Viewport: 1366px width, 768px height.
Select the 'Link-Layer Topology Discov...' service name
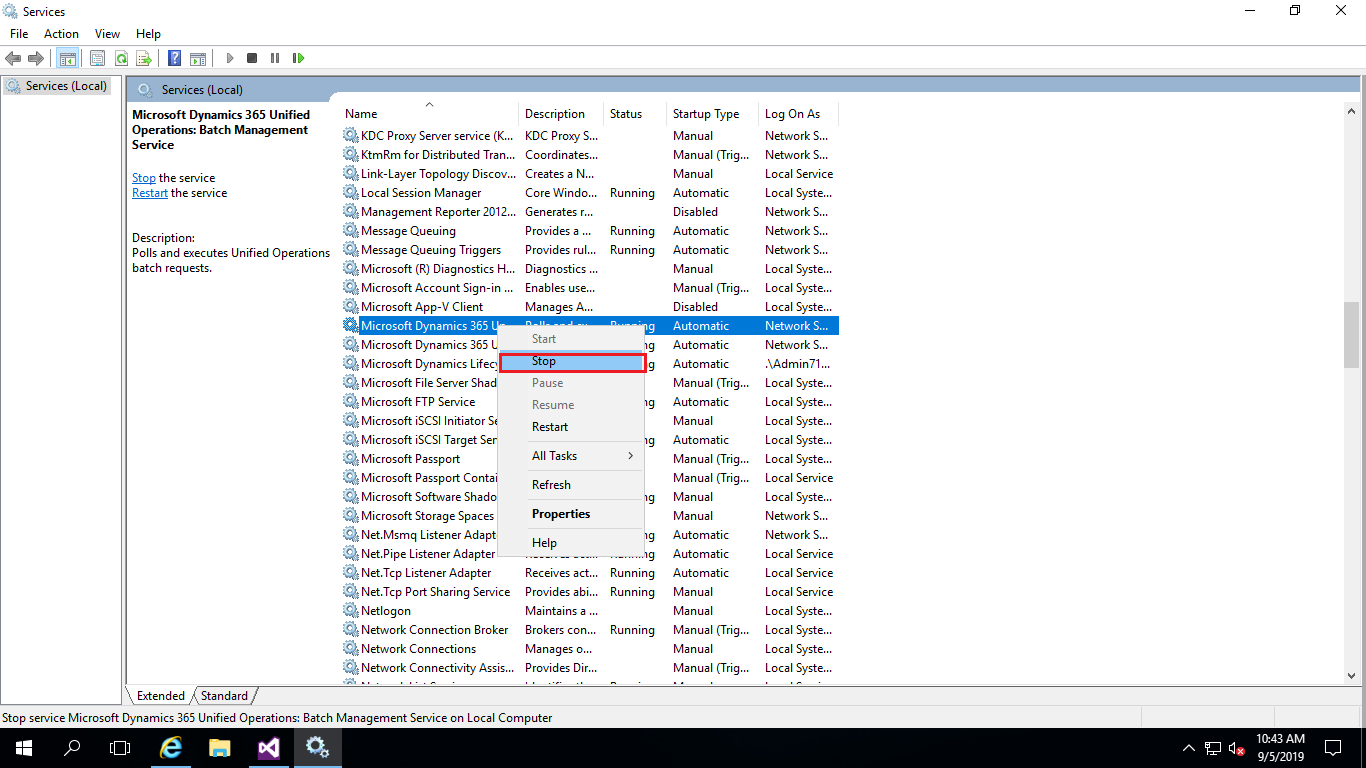pos(437,174)
